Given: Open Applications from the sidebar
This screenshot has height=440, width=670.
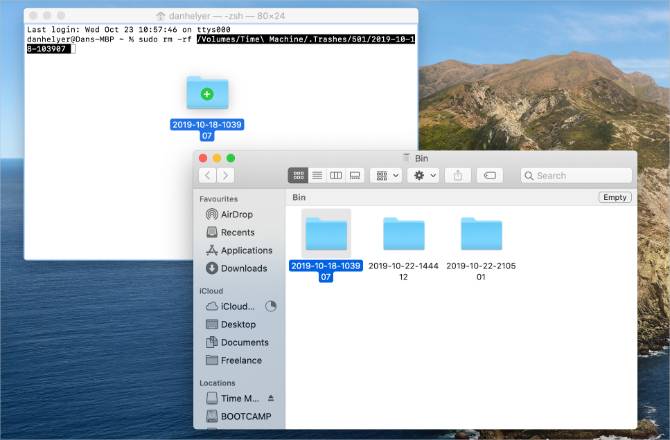Looking at the screenshot, I should click(245, 250).
